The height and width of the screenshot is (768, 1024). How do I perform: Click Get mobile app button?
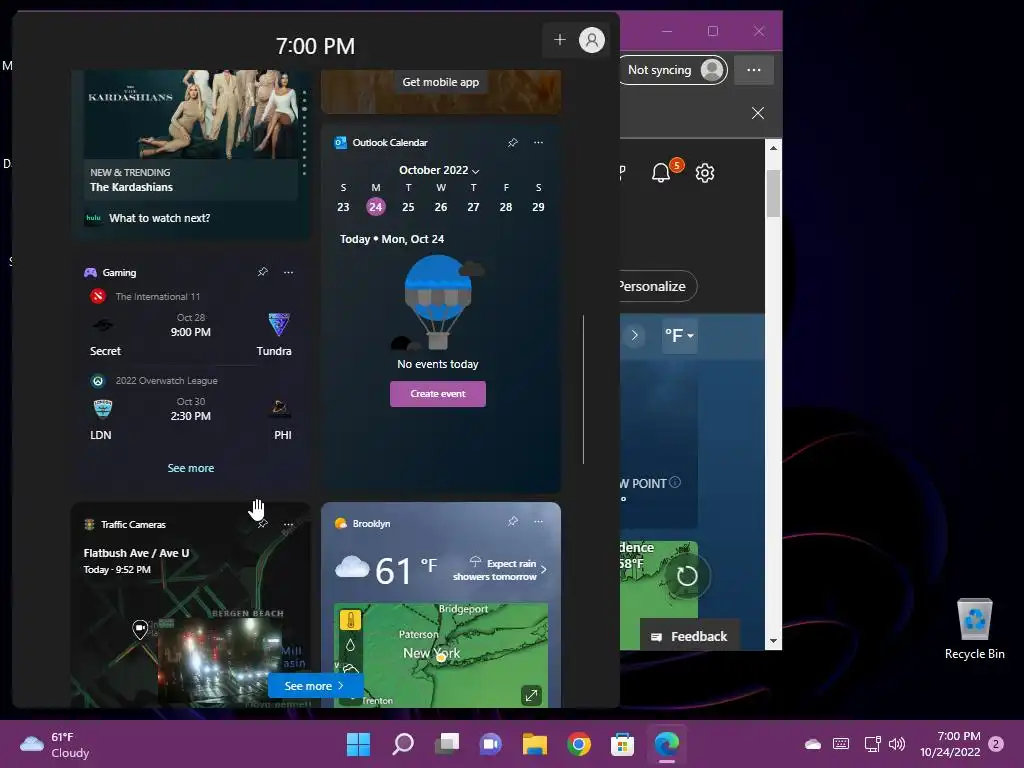[x=440, y=82]
